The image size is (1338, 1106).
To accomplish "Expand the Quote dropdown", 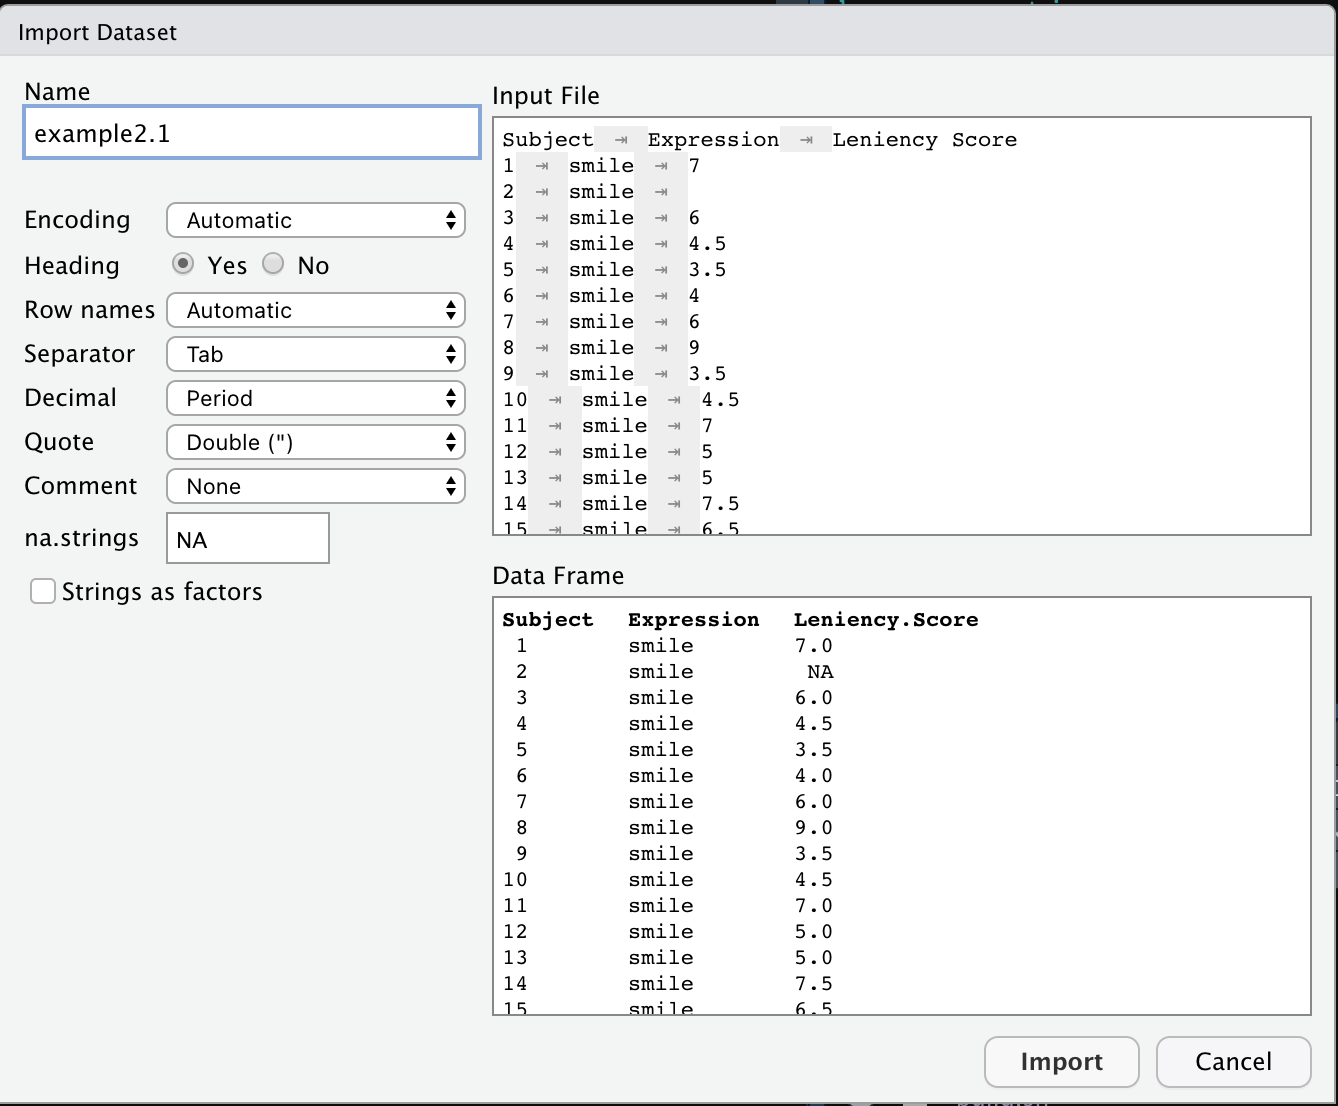I will (x=315, y=442).
